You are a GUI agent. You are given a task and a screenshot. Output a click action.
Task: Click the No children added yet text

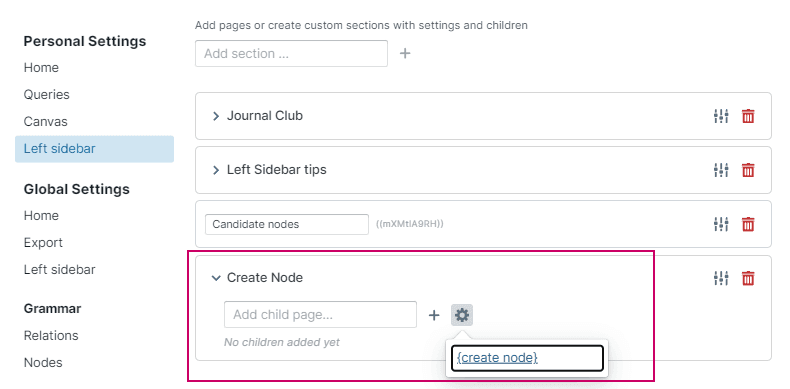point(282,343)
